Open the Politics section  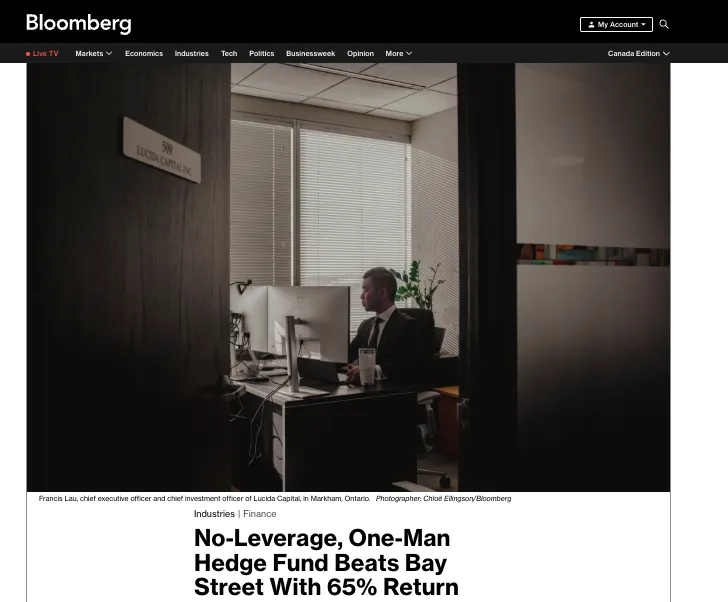tap(261, 53)
